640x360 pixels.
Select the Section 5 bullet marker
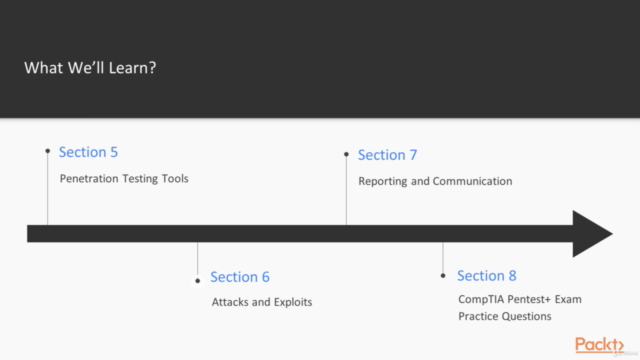point(48,151)
